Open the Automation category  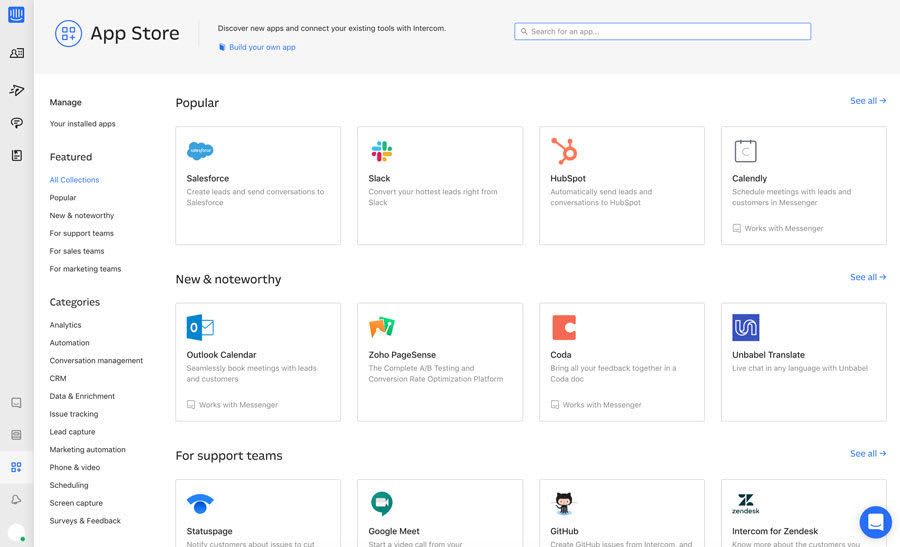tap(69, 343)
